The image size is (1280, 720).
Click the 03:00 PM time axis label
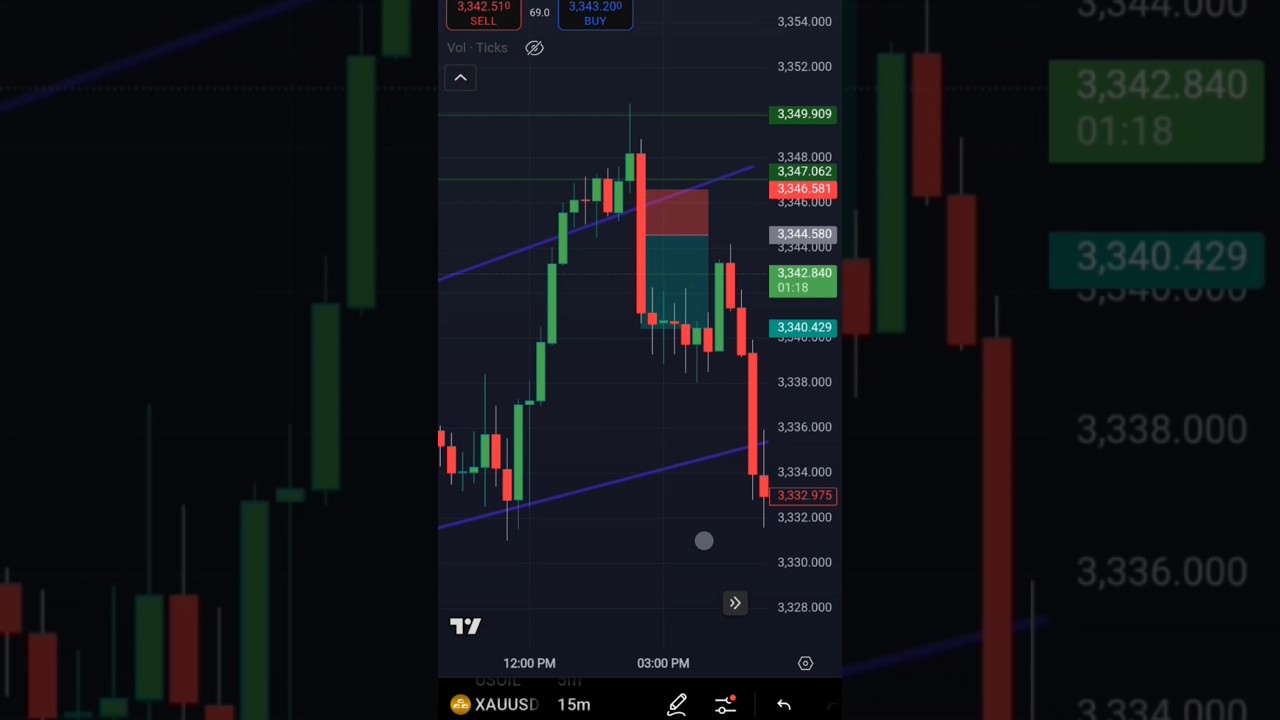pos(663,663)
